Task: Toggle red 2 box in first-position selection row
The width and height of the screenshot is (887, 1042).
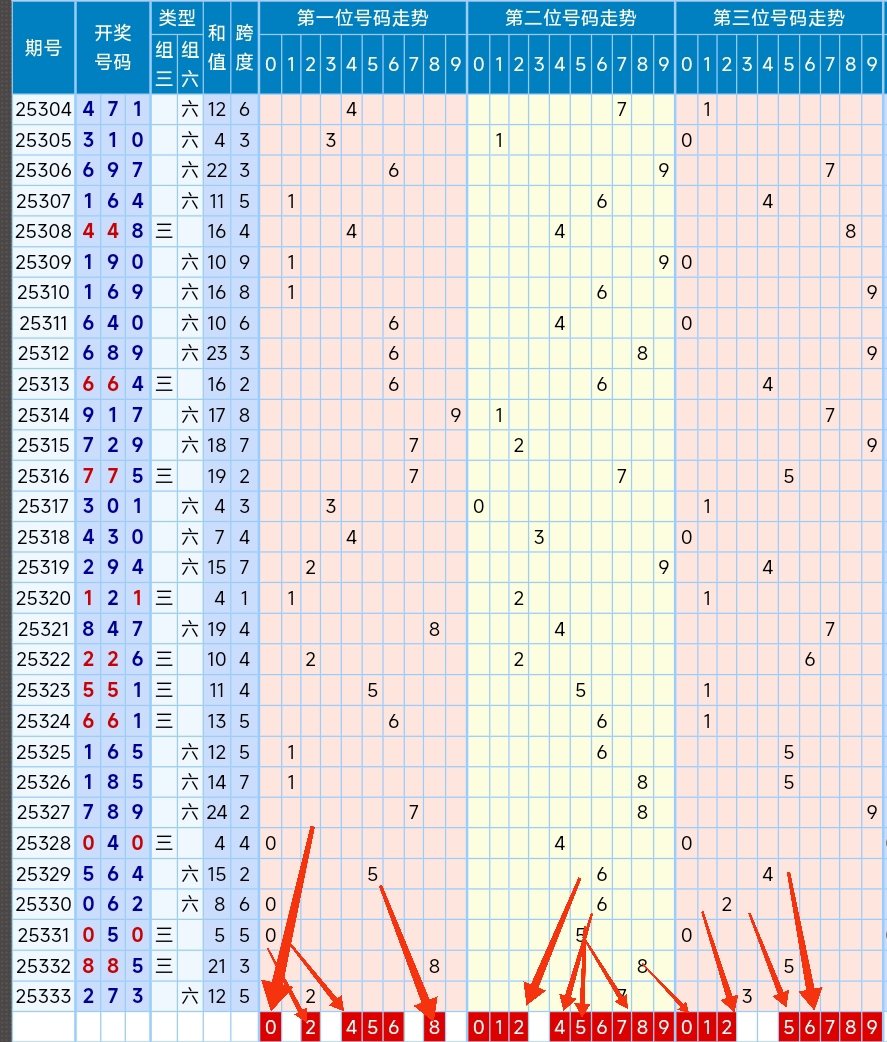Action: point(310,1027)
